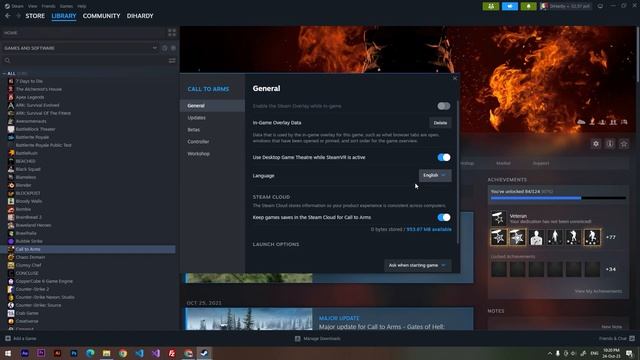Click the achievements progress bar
Screen dimensions: 640x360
point(558,198)
